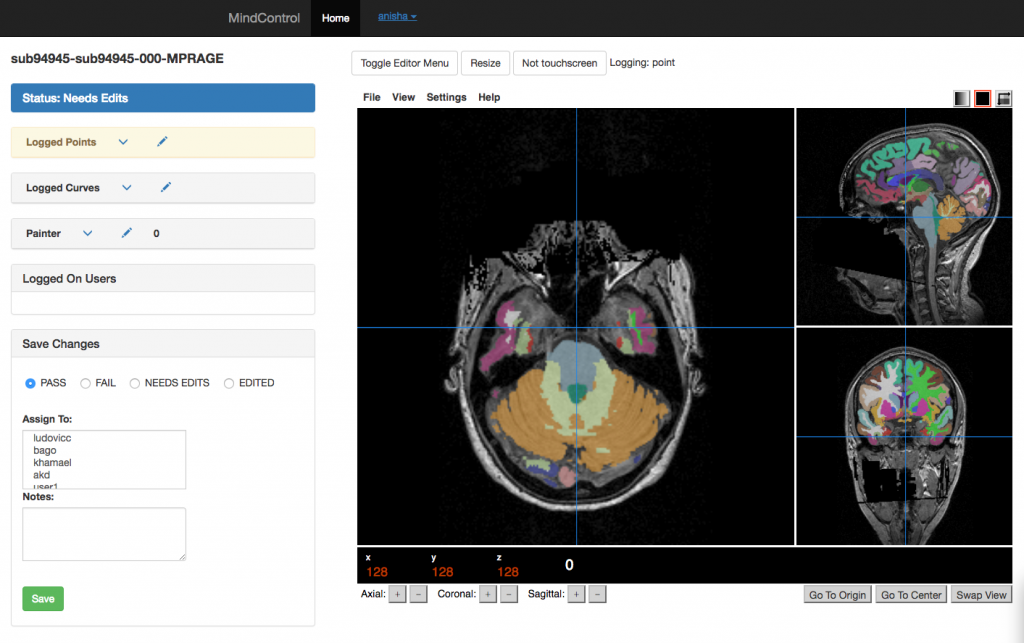Click the edit pencil next to Logged Points

tap(162, 142)
